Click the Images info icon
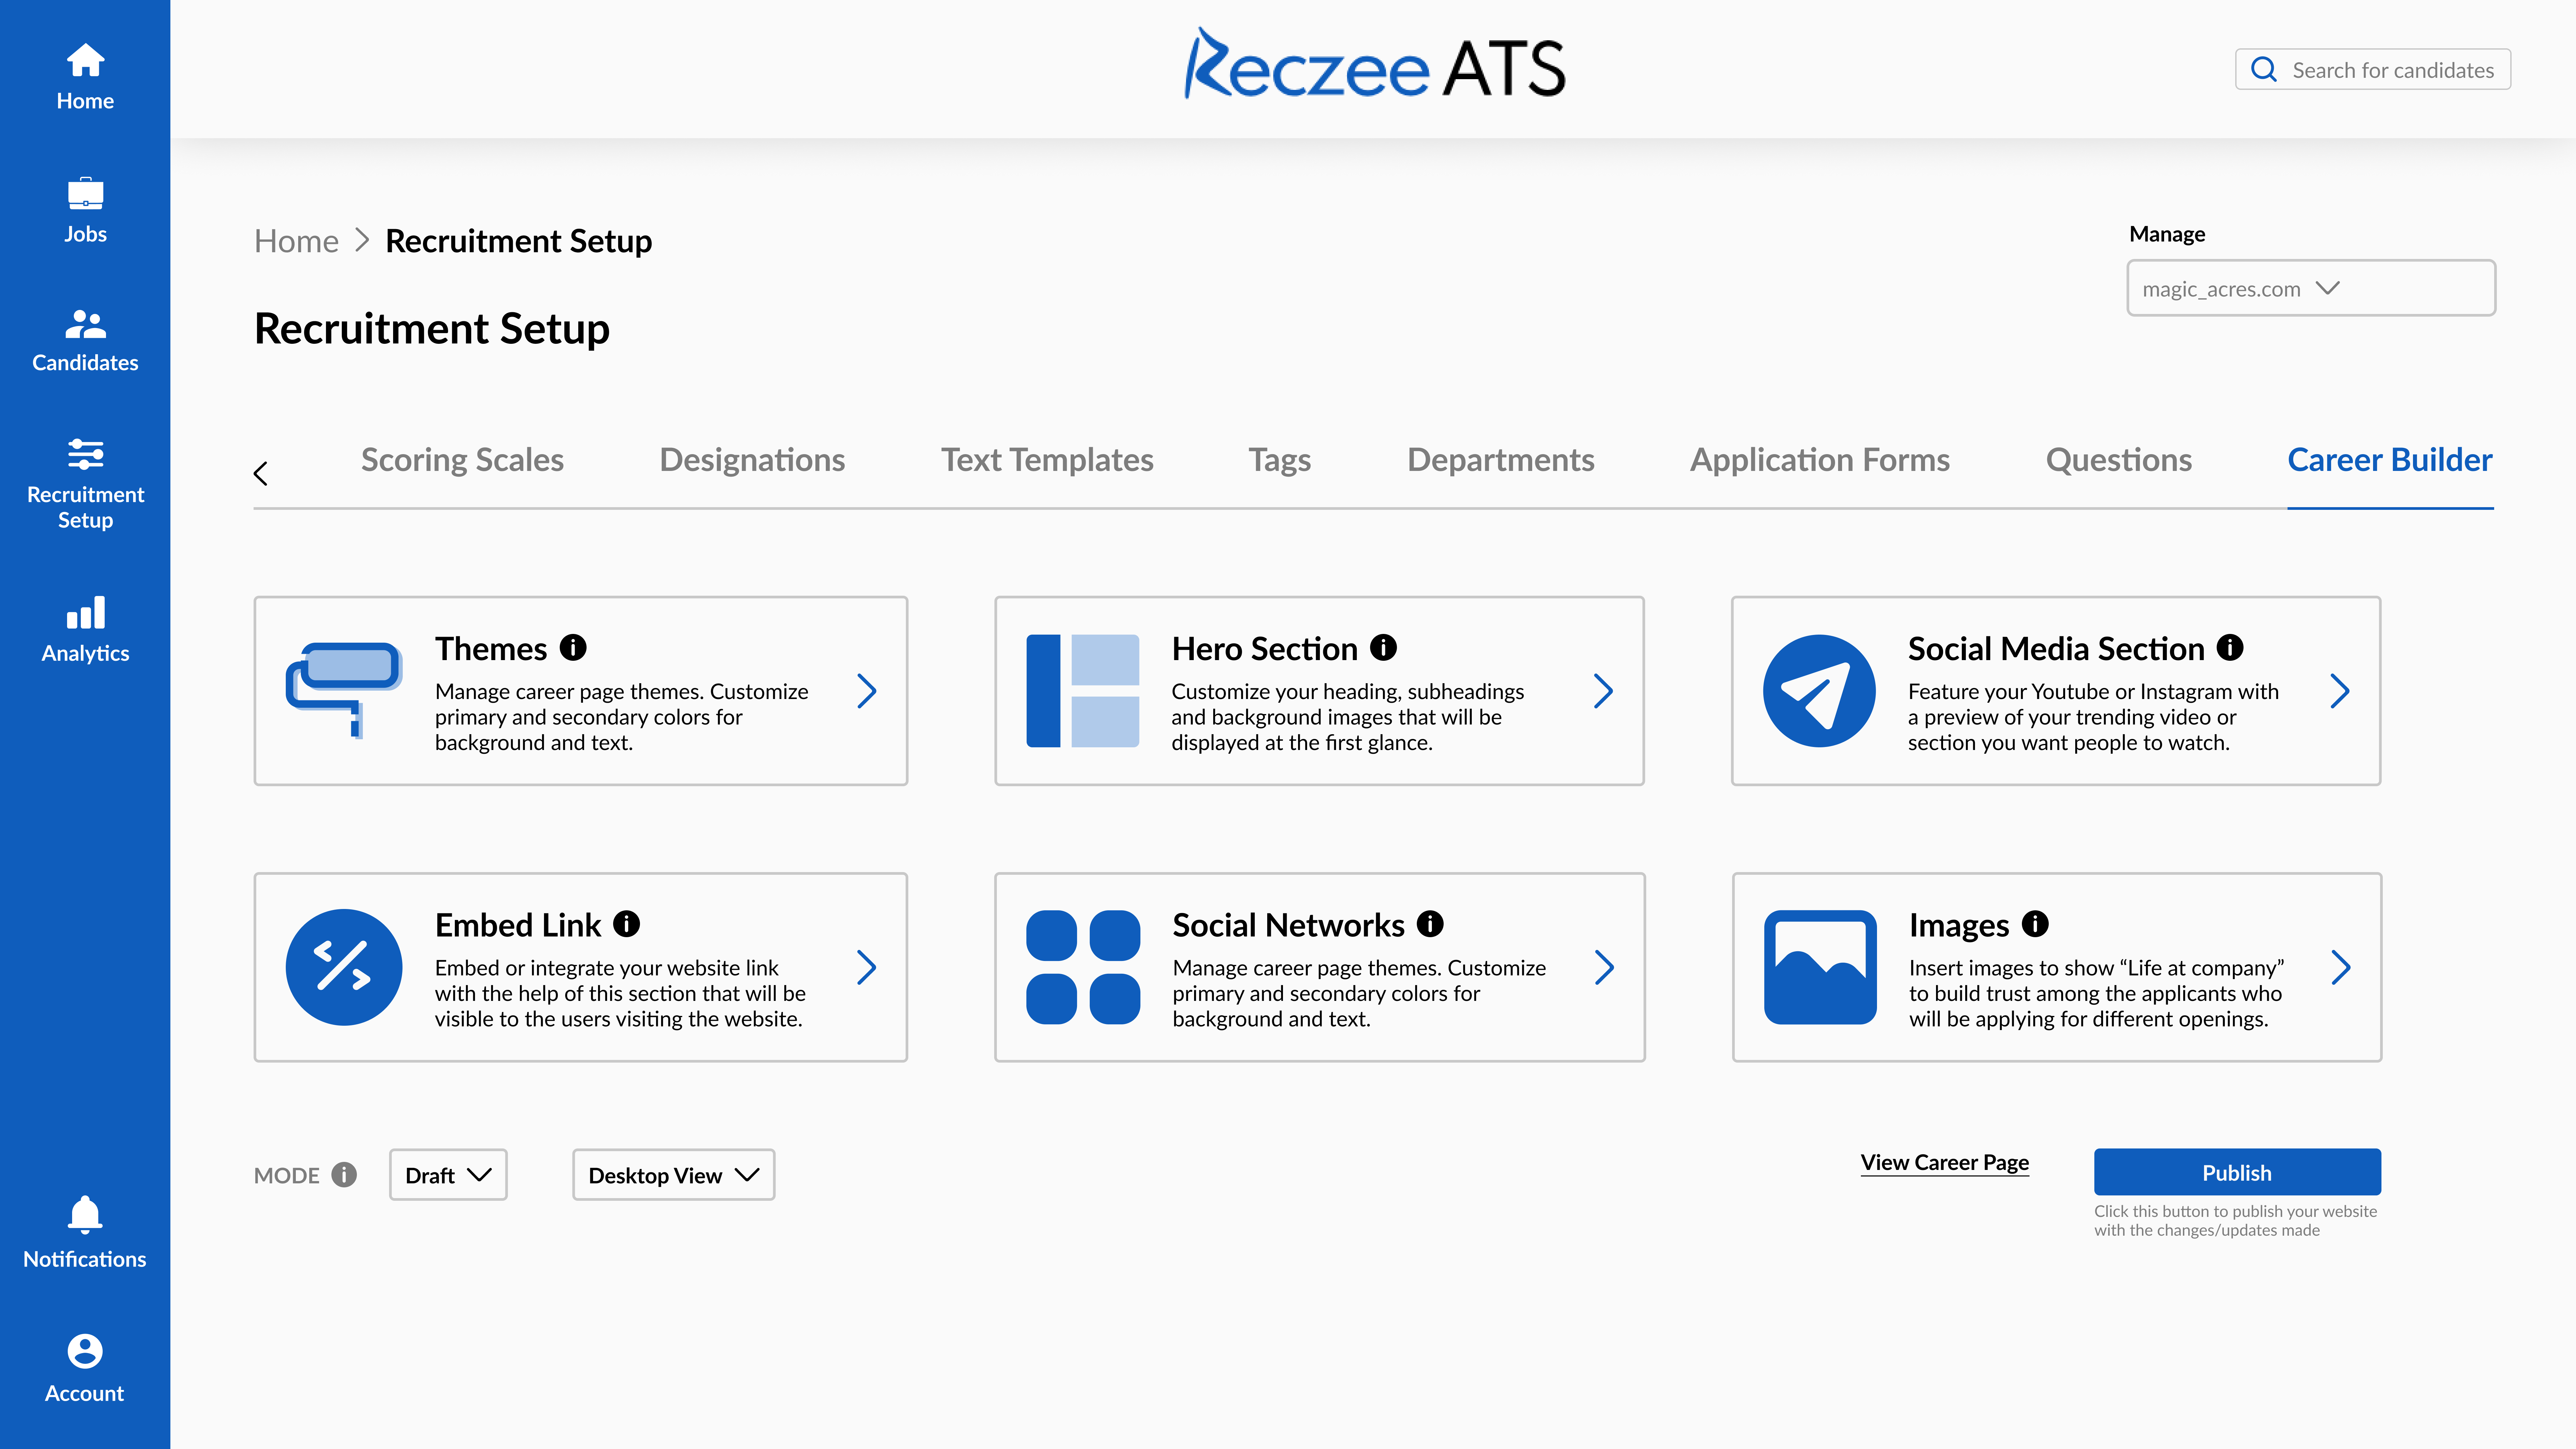2576x1449 pixels. click(x=2035, y=924)
